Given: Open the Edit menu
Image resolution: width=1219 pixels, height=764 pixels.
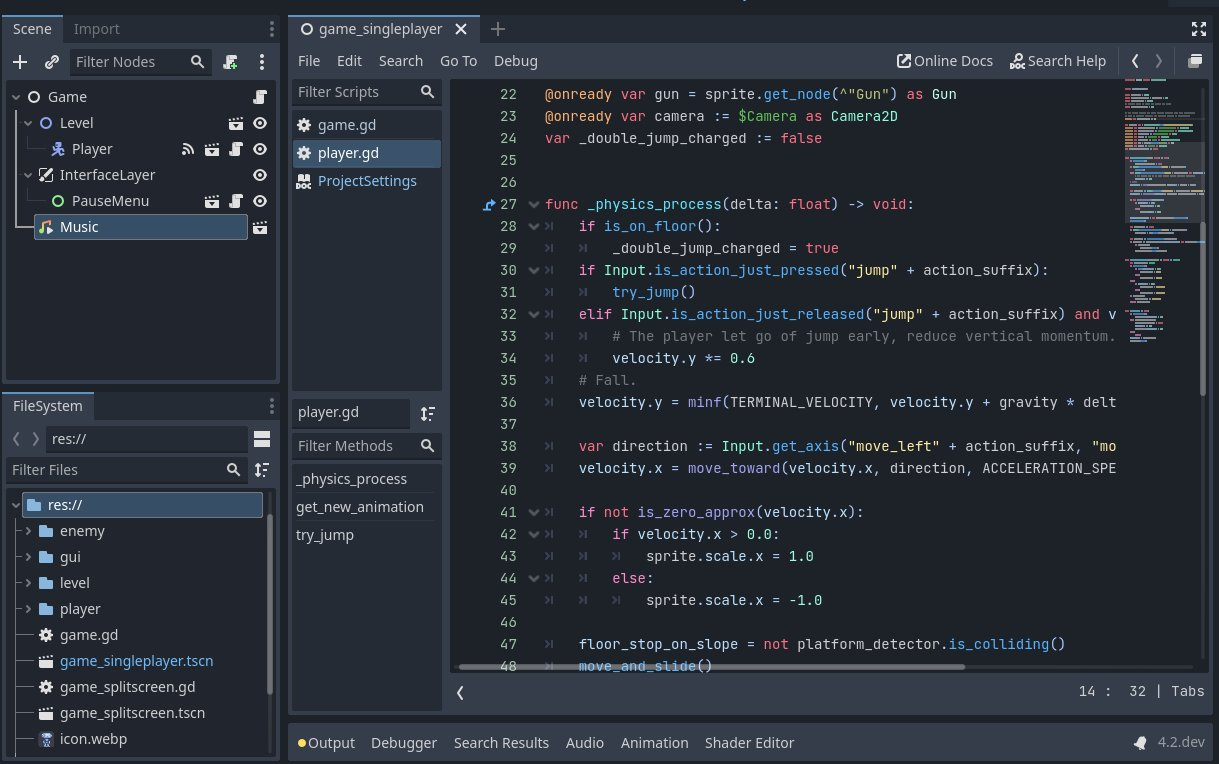Looking at the screenshot, I should coord(349,61).
